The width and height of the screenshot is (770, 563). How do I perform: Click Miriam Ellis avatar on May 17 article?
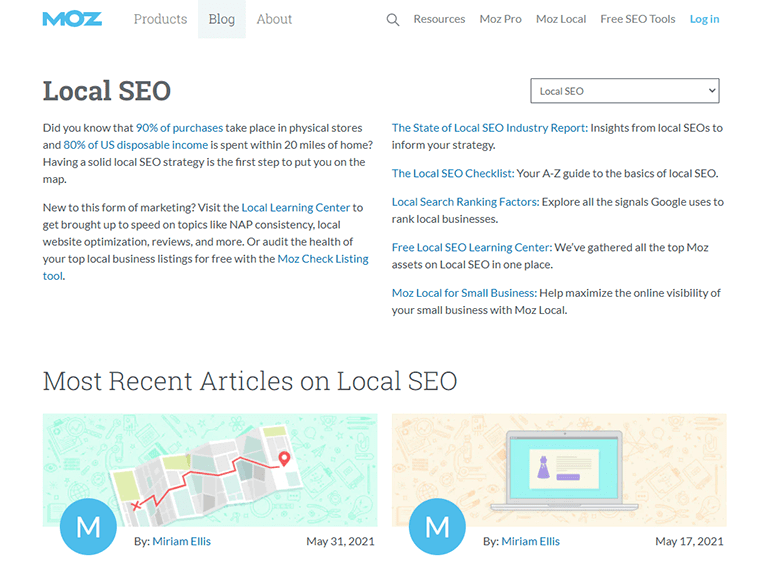(438, 525)
